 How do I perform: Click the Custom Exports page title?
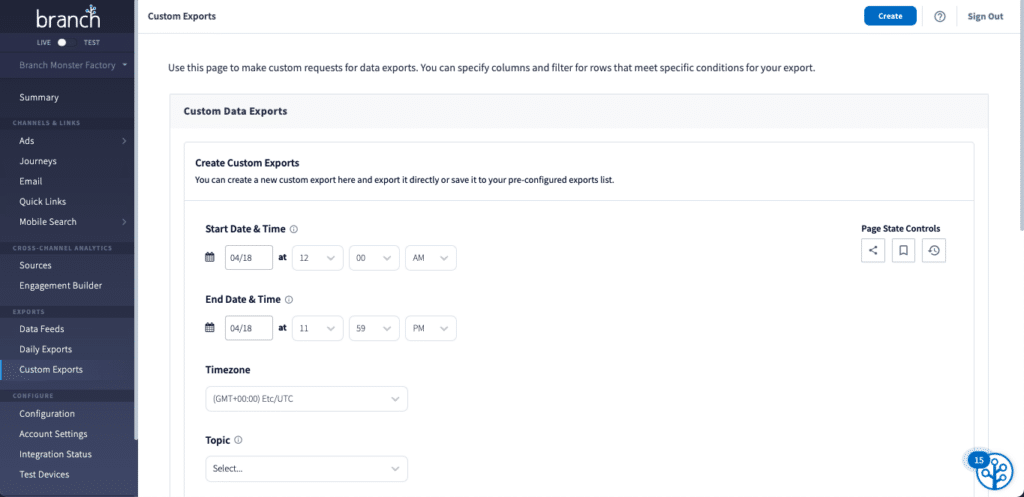(x=182, y=16)
